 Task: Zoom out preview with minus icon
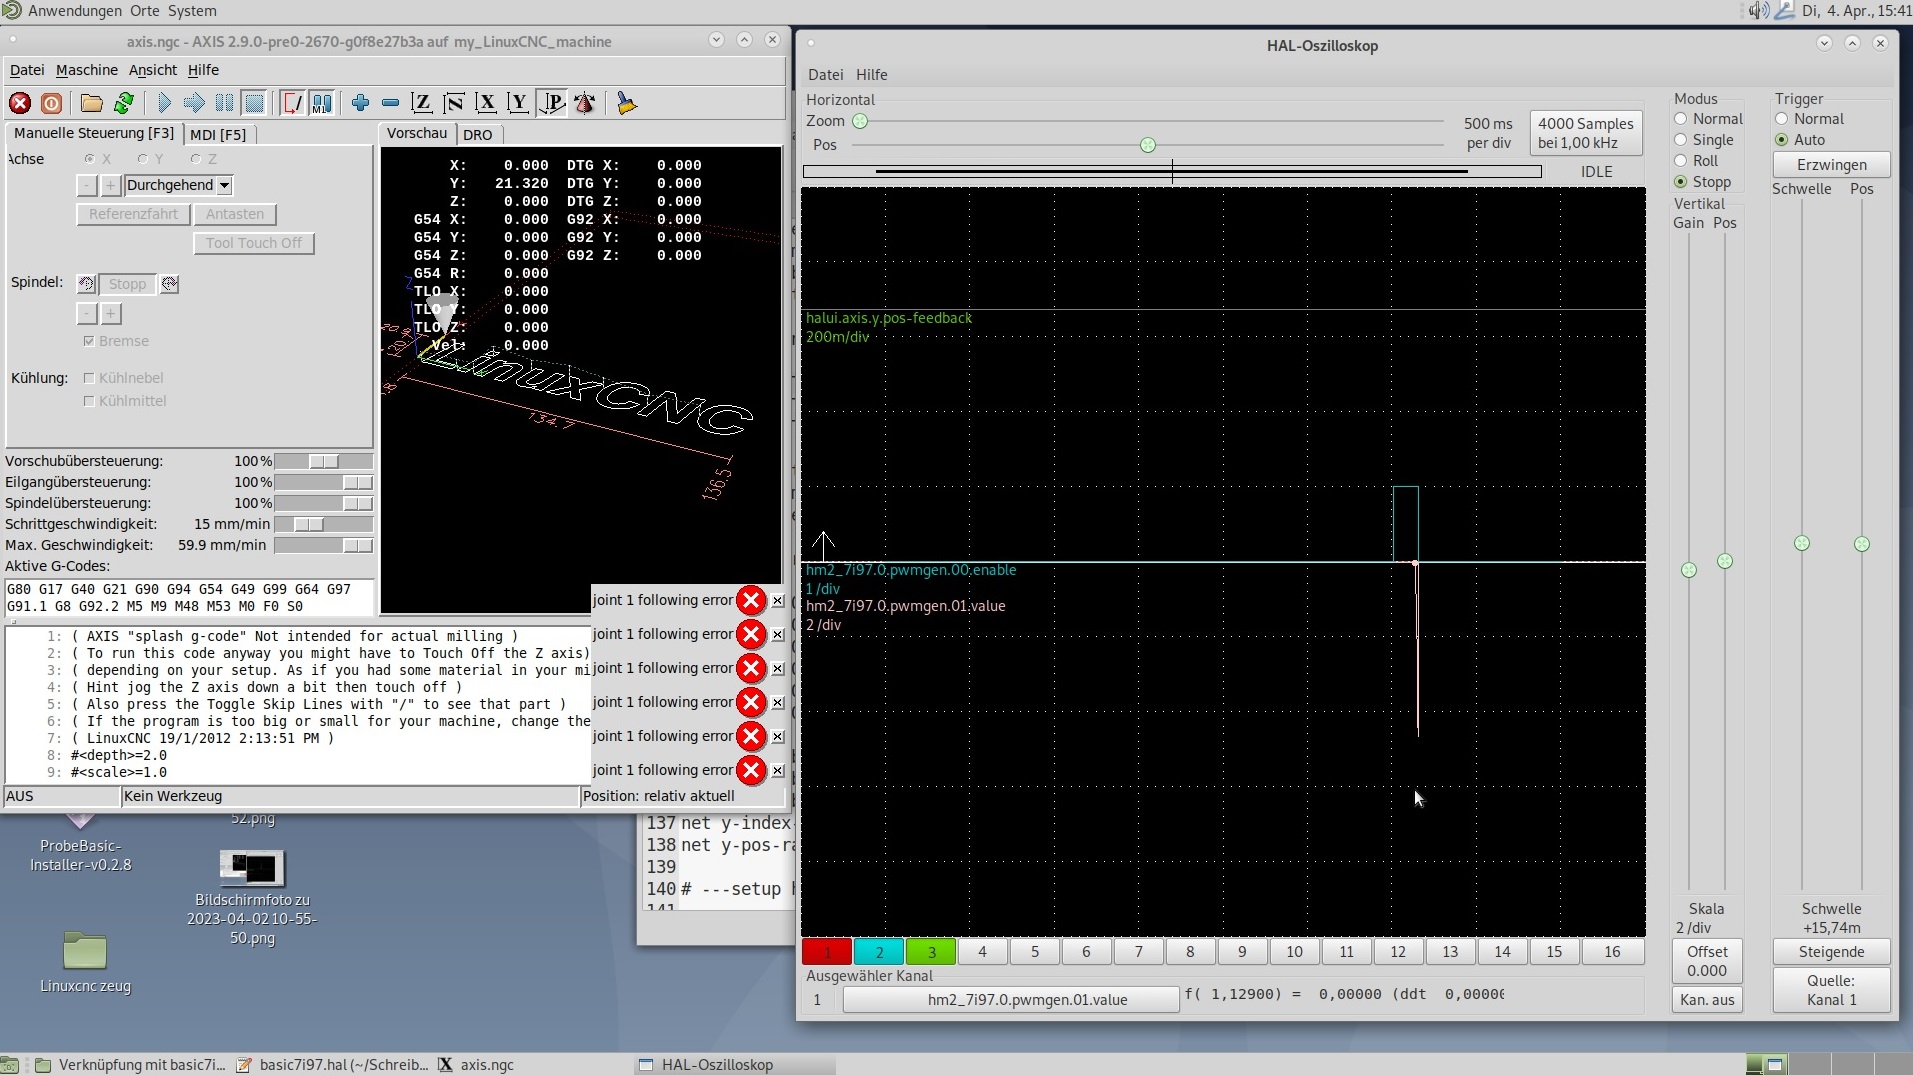click(391, 103)
